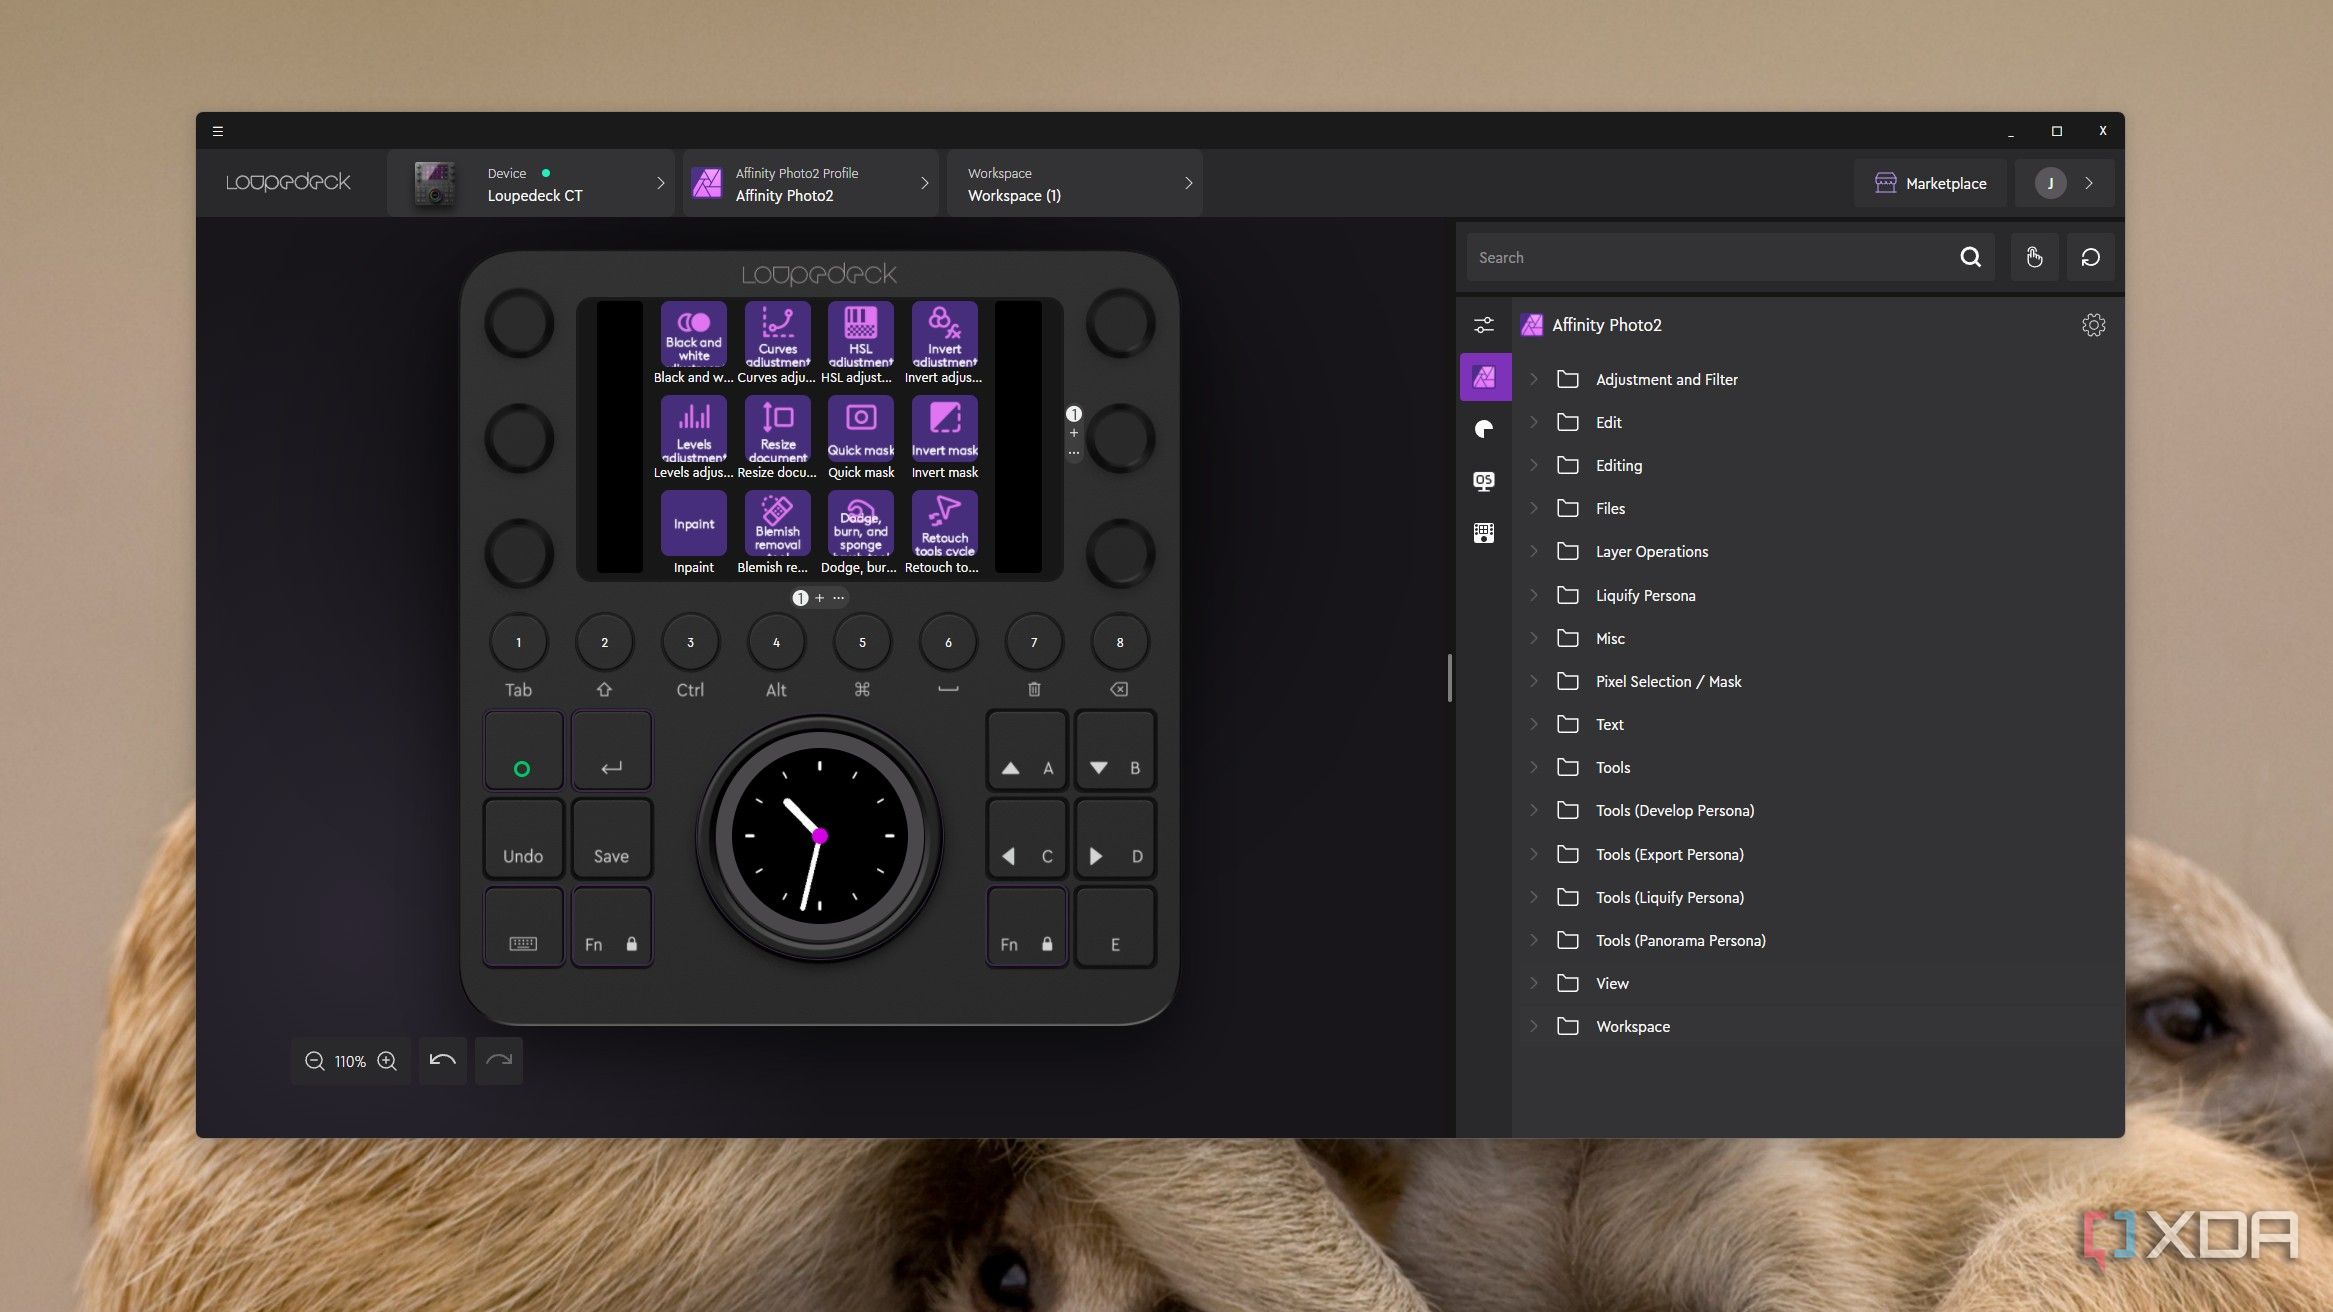Open the Marketplace

pos(1930,183)
